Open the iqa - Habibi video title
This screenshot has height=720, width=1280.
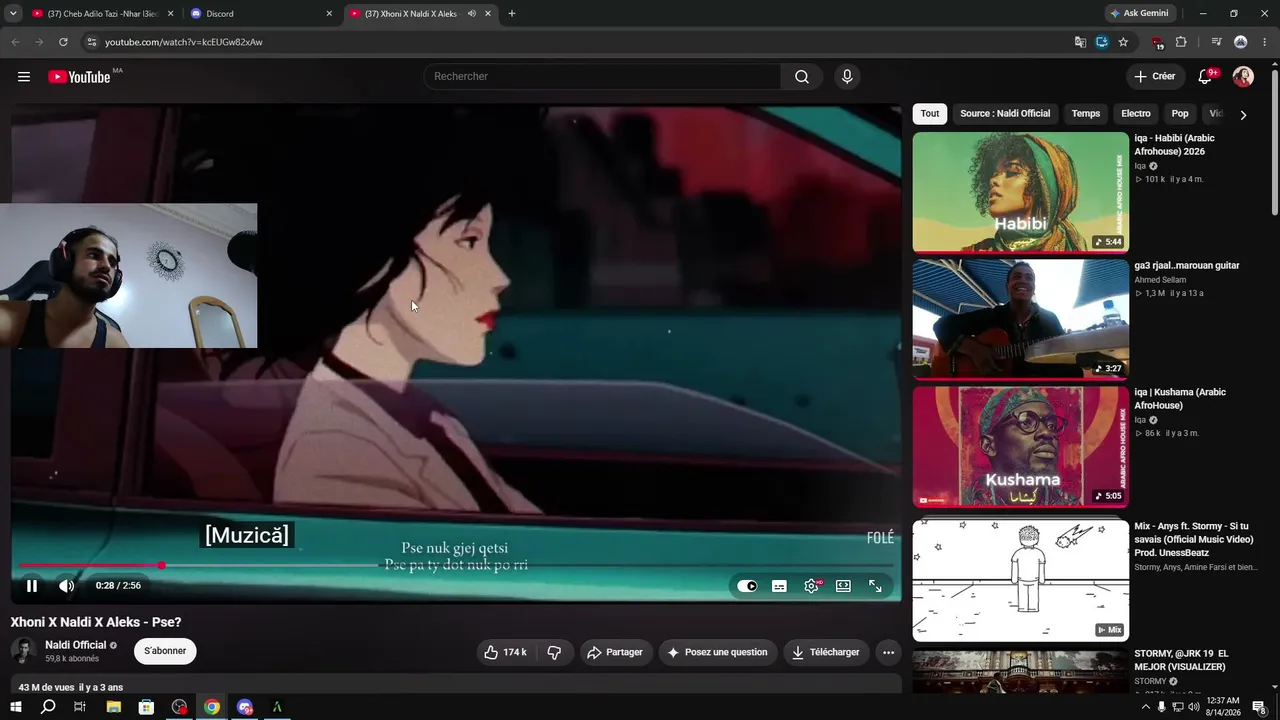(x=1174, y=145)
